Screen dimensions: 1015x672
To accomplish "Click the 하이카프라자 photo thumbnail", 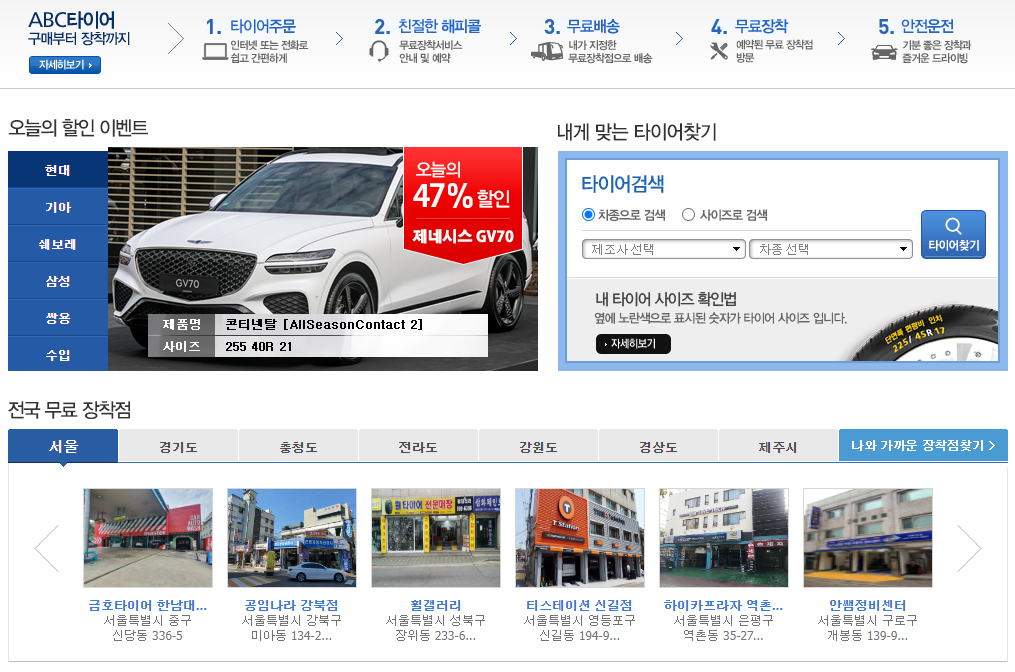I will 724,538.
